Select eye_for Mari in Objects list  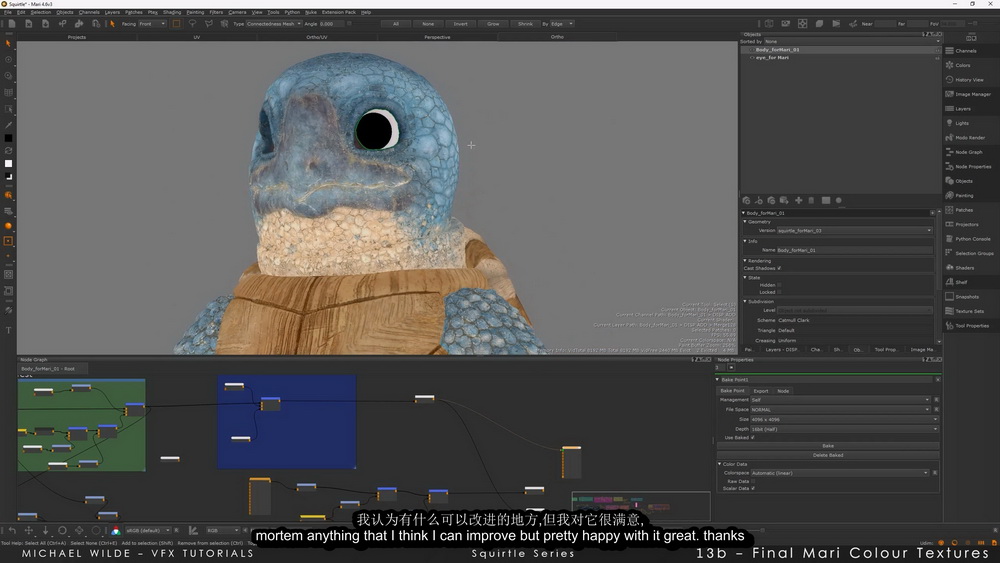click(772, 57)
